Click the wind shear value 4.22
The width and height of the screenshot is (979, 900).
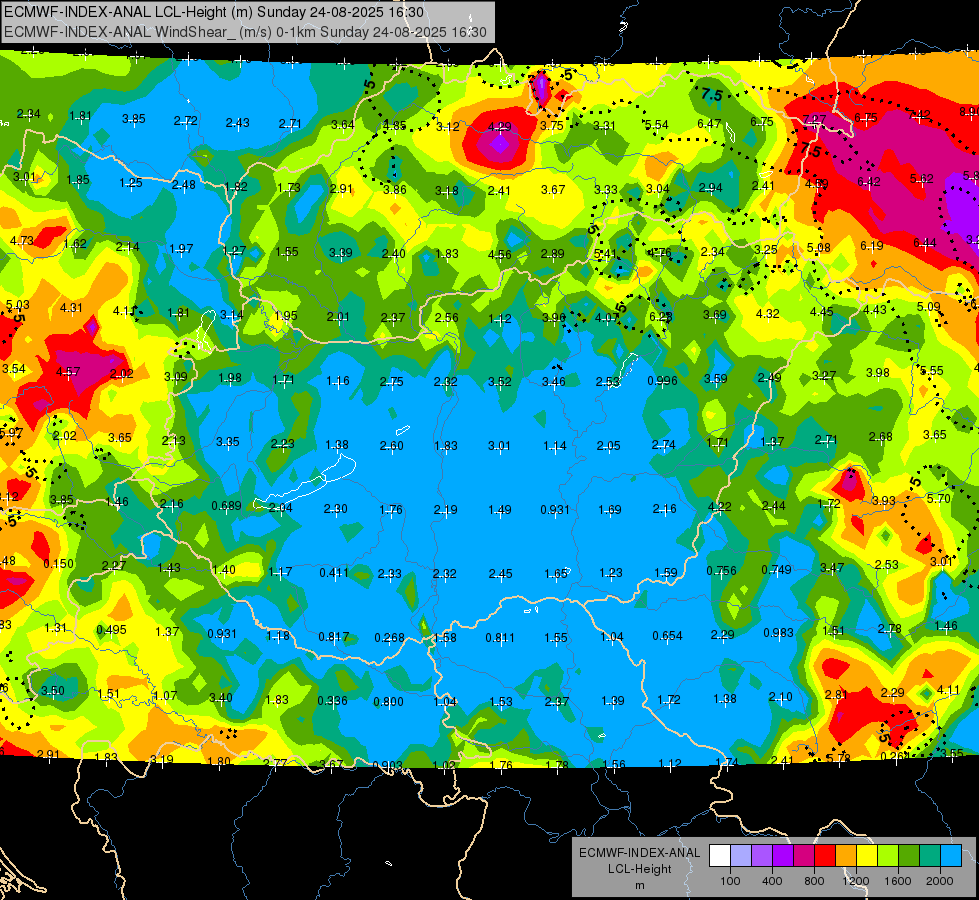719,506
